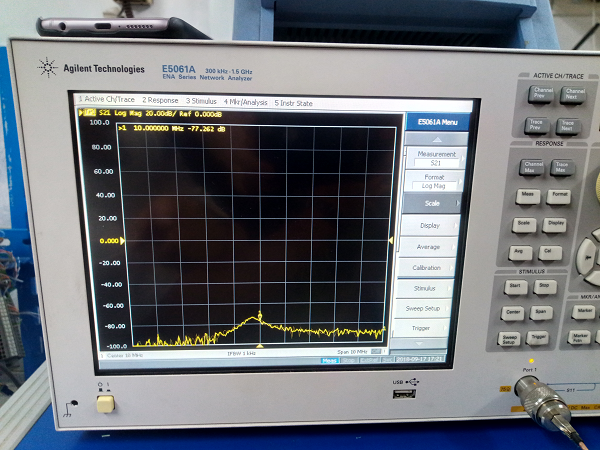
Task: Click the date and time readout
Action: (x=420, y=359)
